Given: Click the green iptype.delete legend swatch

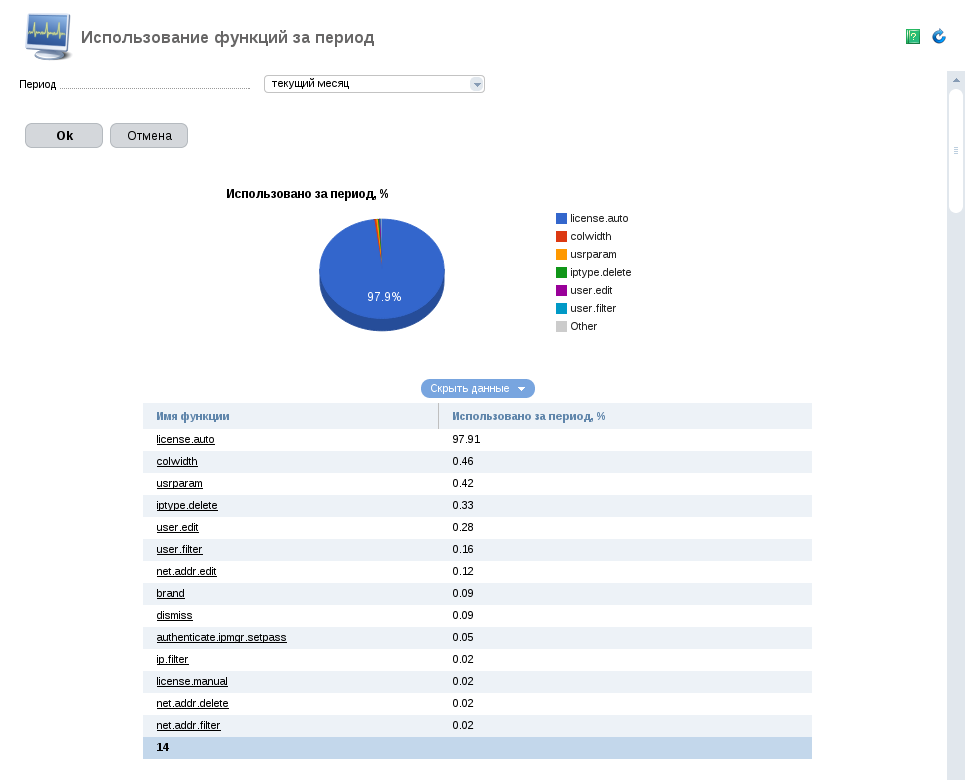Looking at the screenshot, I should coord(561,272).
